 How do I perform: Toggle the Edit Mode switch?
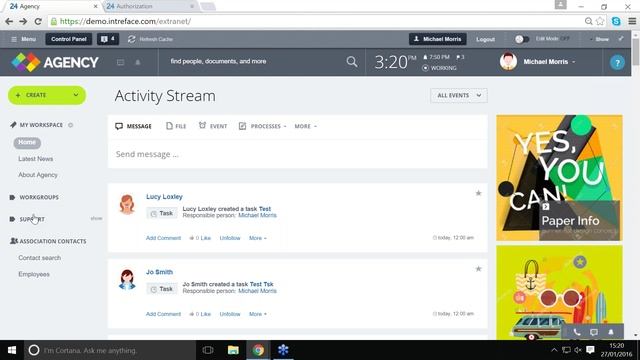(x=522, y=39)
